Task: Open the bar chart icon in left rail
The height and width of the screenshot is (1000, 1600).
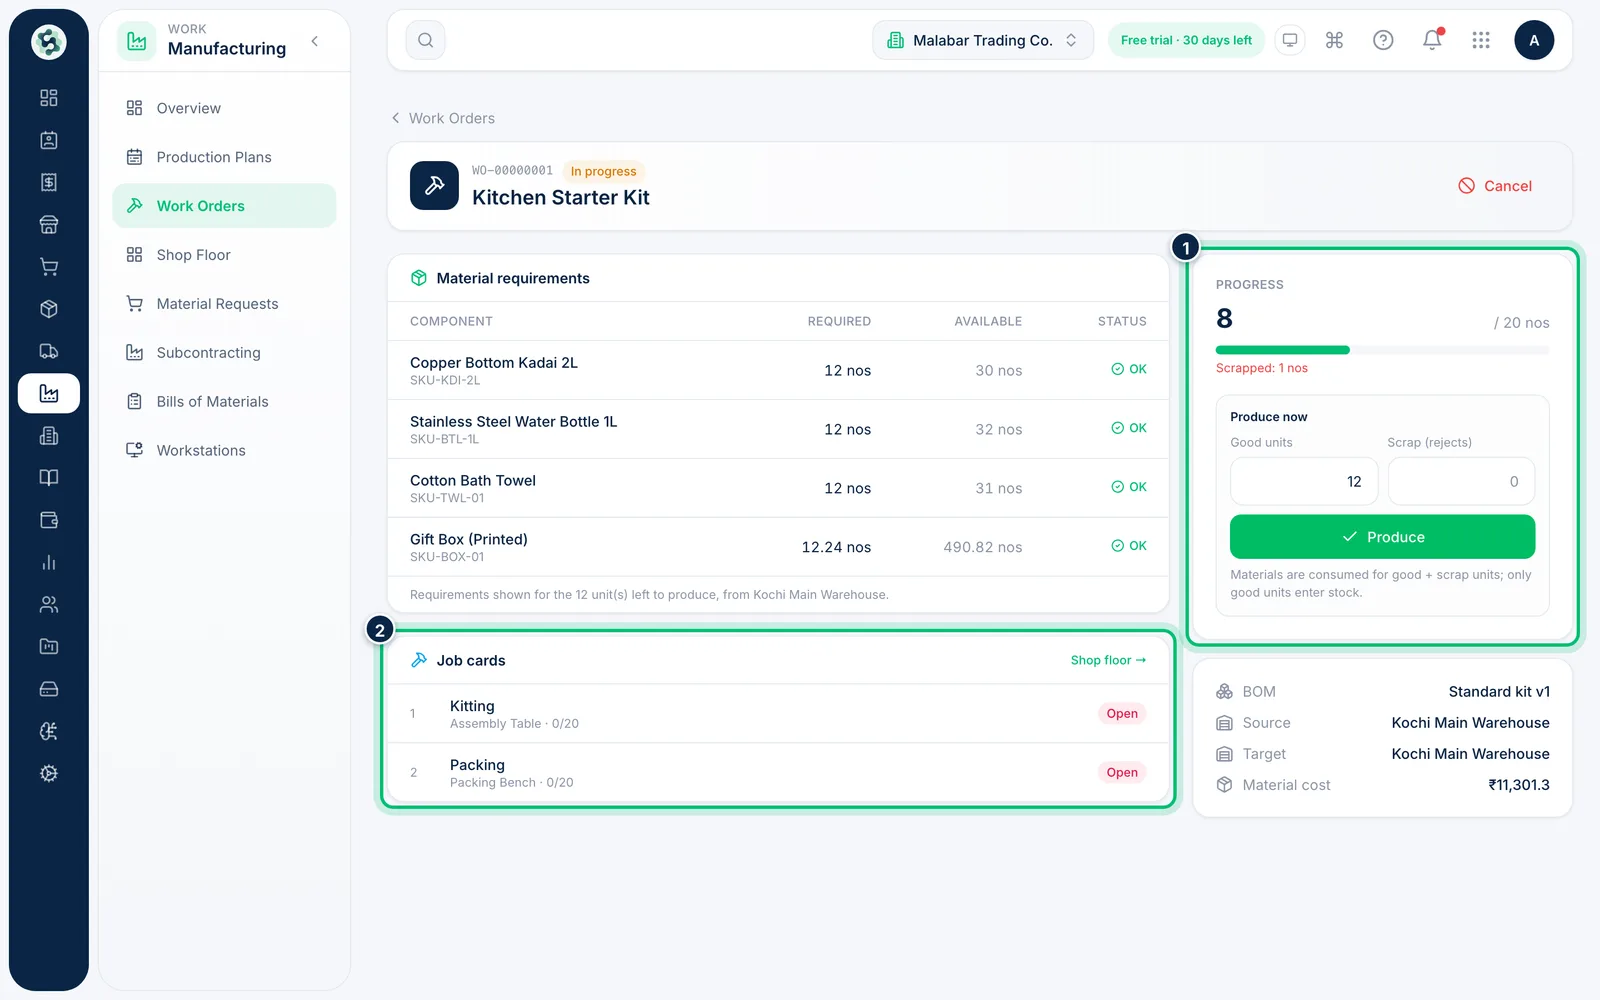Action: click(x=49, y=562)
